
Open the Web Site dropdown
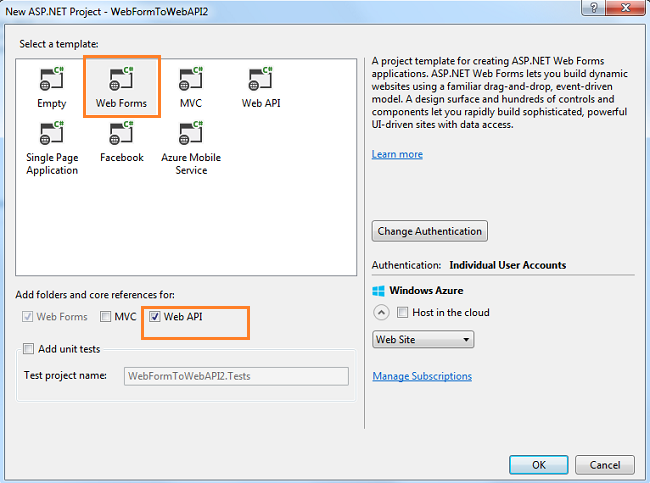pyautogui.click(x=422, y=340)
